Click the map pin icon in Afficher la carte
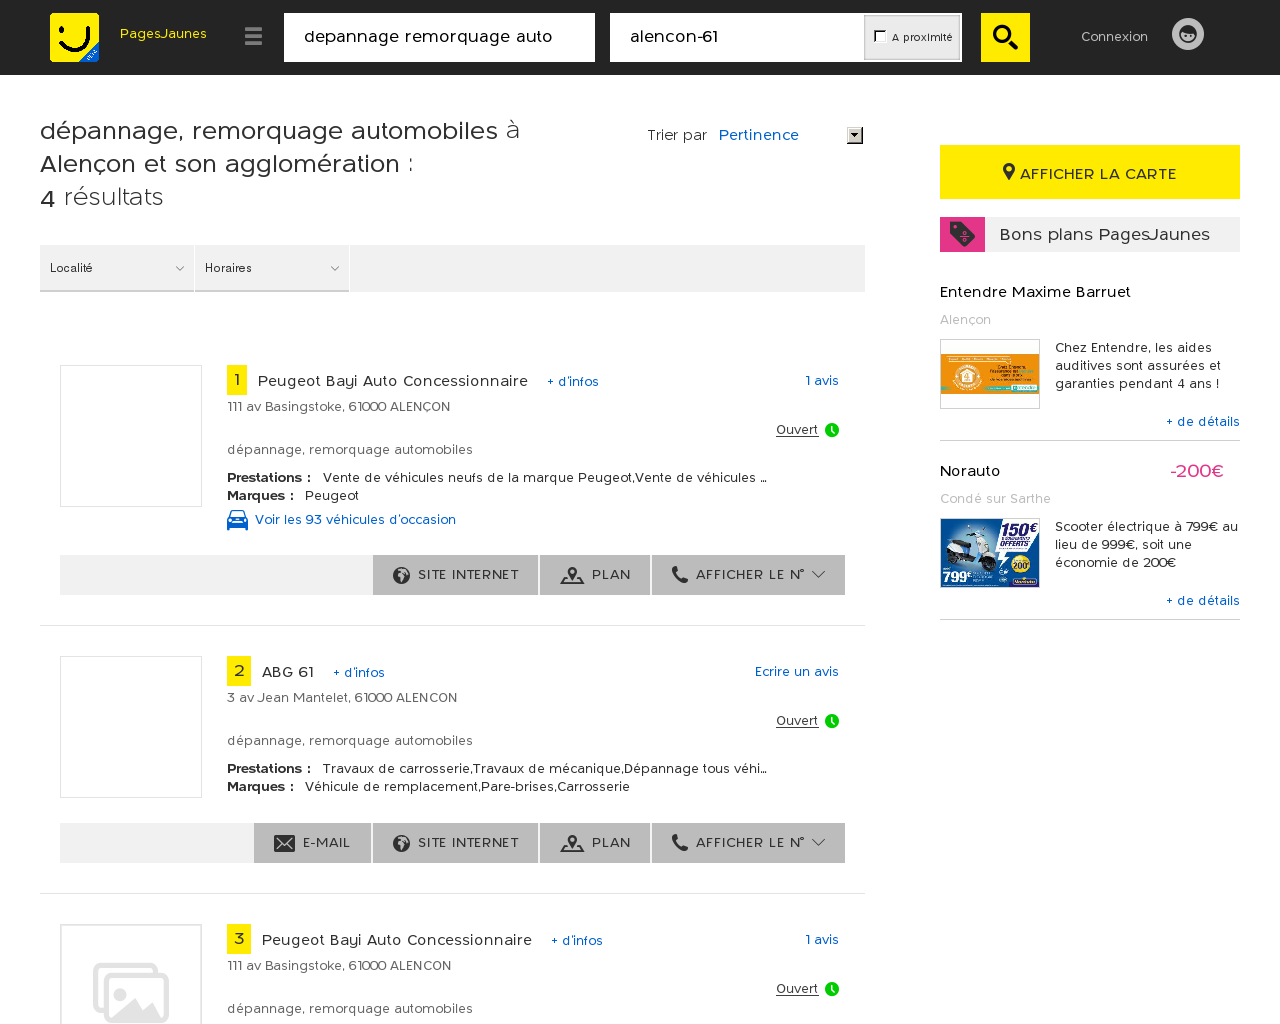Viewport: 1280px width, 1024px height. [x=1009, y=172]
